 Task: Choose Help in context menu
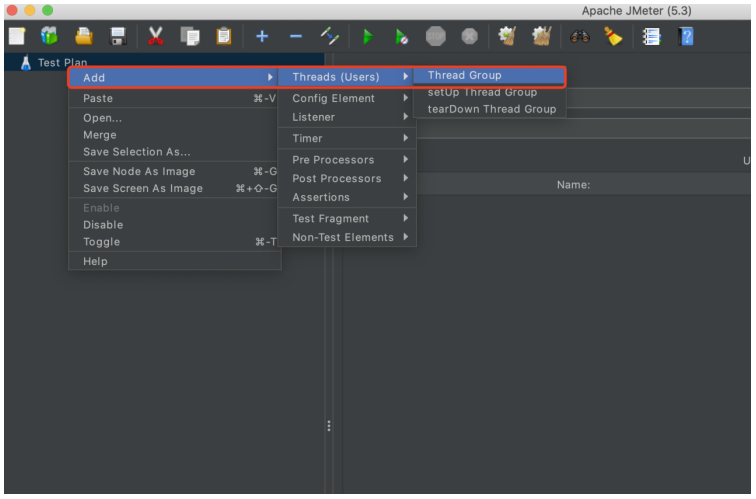click(x=175, y=261)
